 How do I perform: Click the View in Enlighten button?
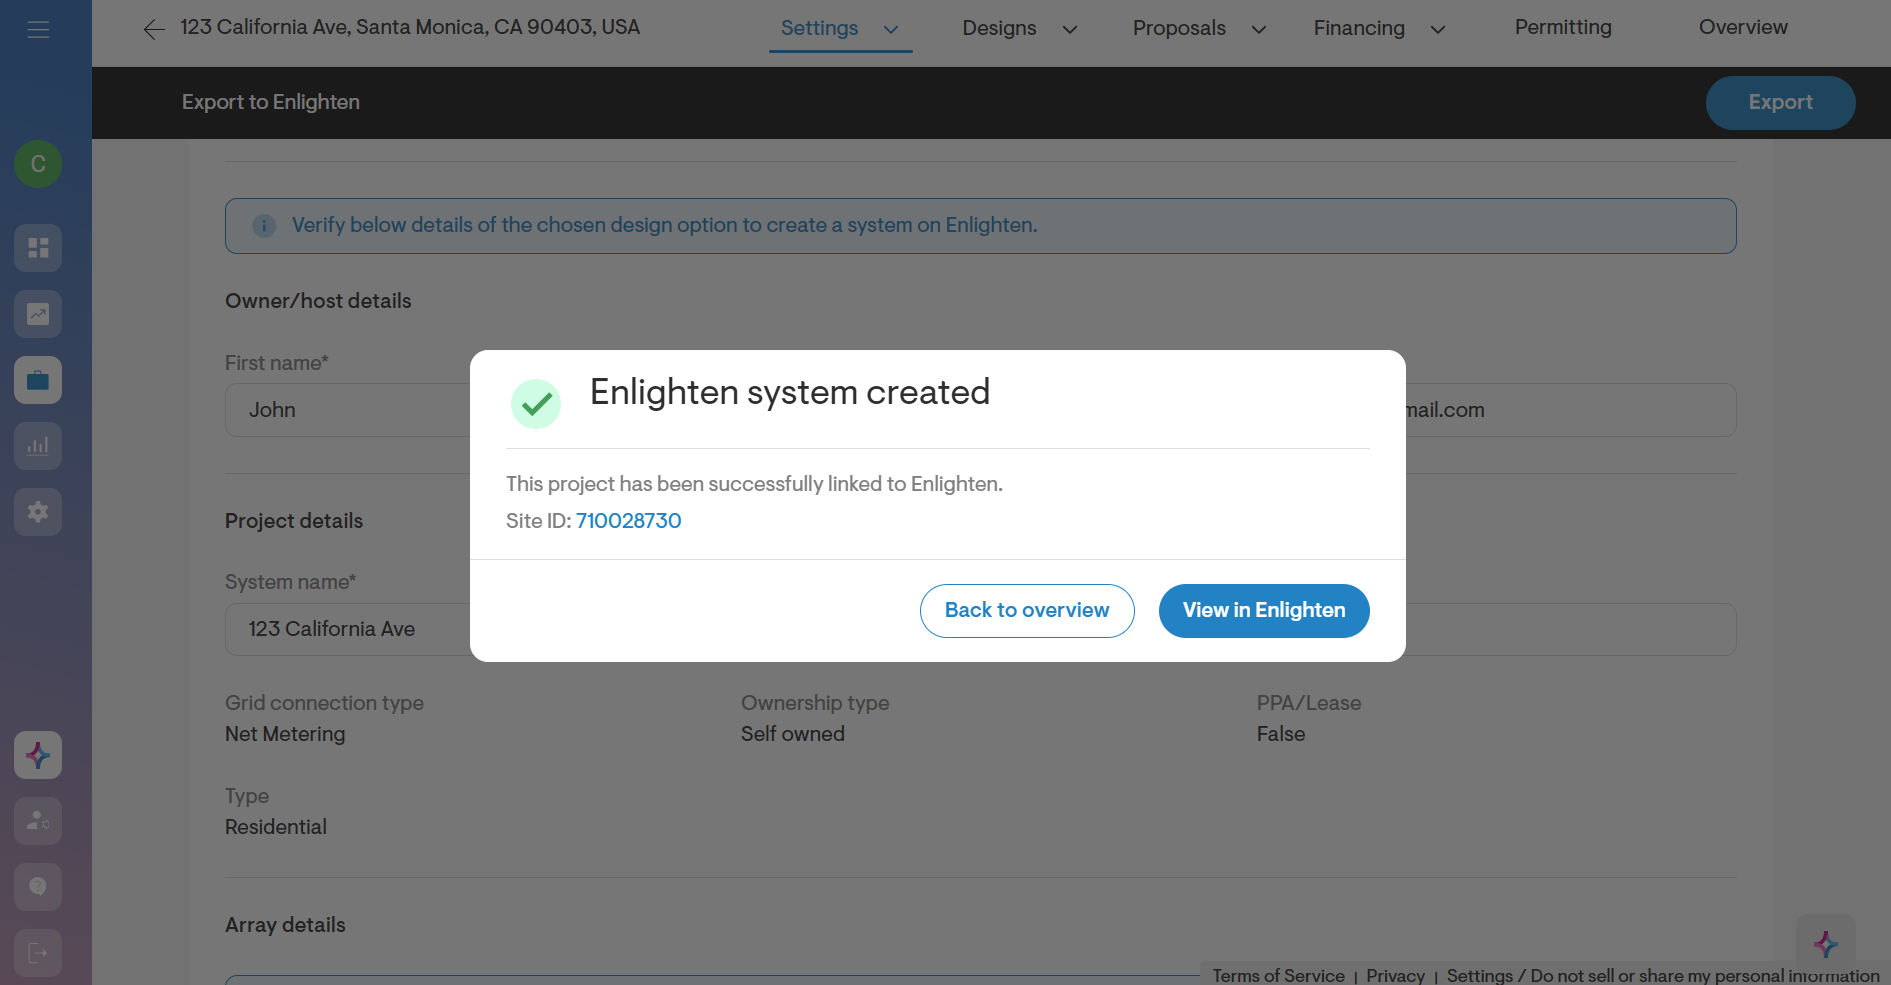(x=1264, y=611)
